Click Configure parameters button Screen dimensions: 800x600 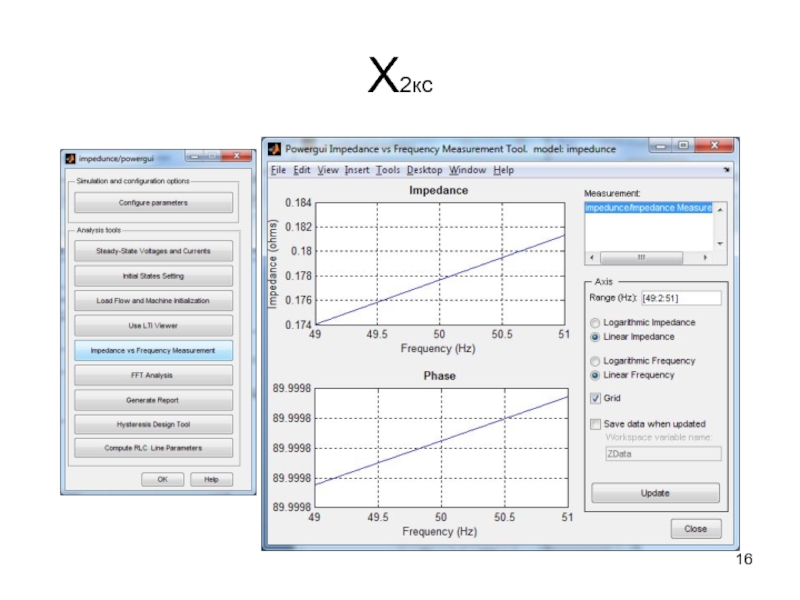(x=154, y=203)
